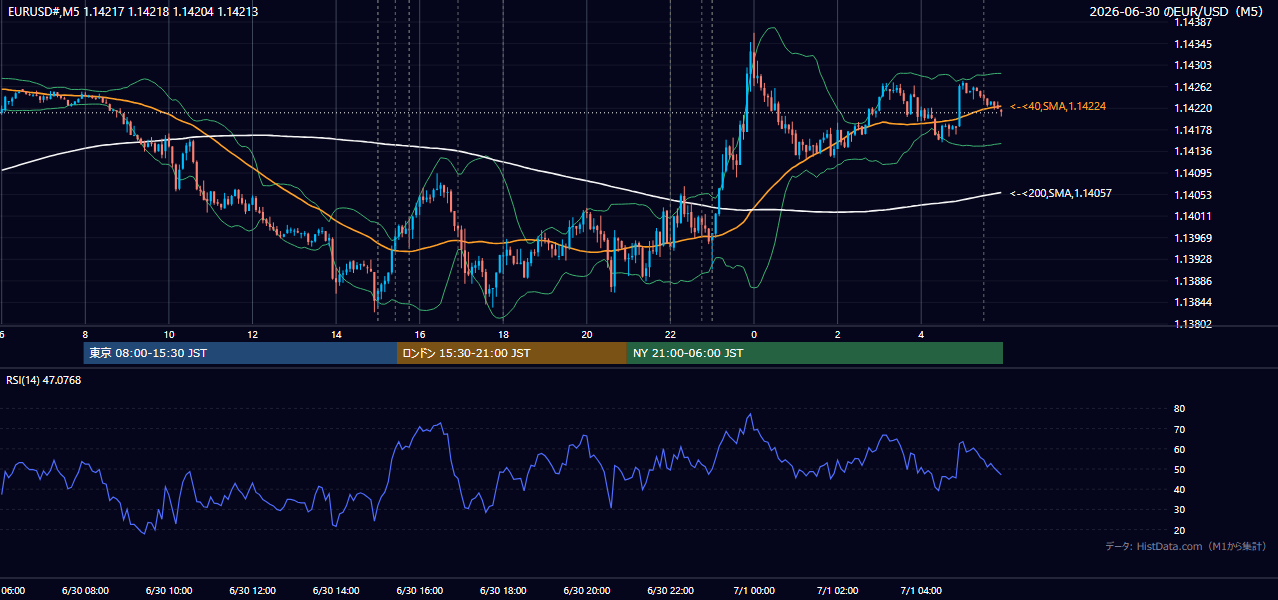Click the RSI scale value 30

point(1180,509)
